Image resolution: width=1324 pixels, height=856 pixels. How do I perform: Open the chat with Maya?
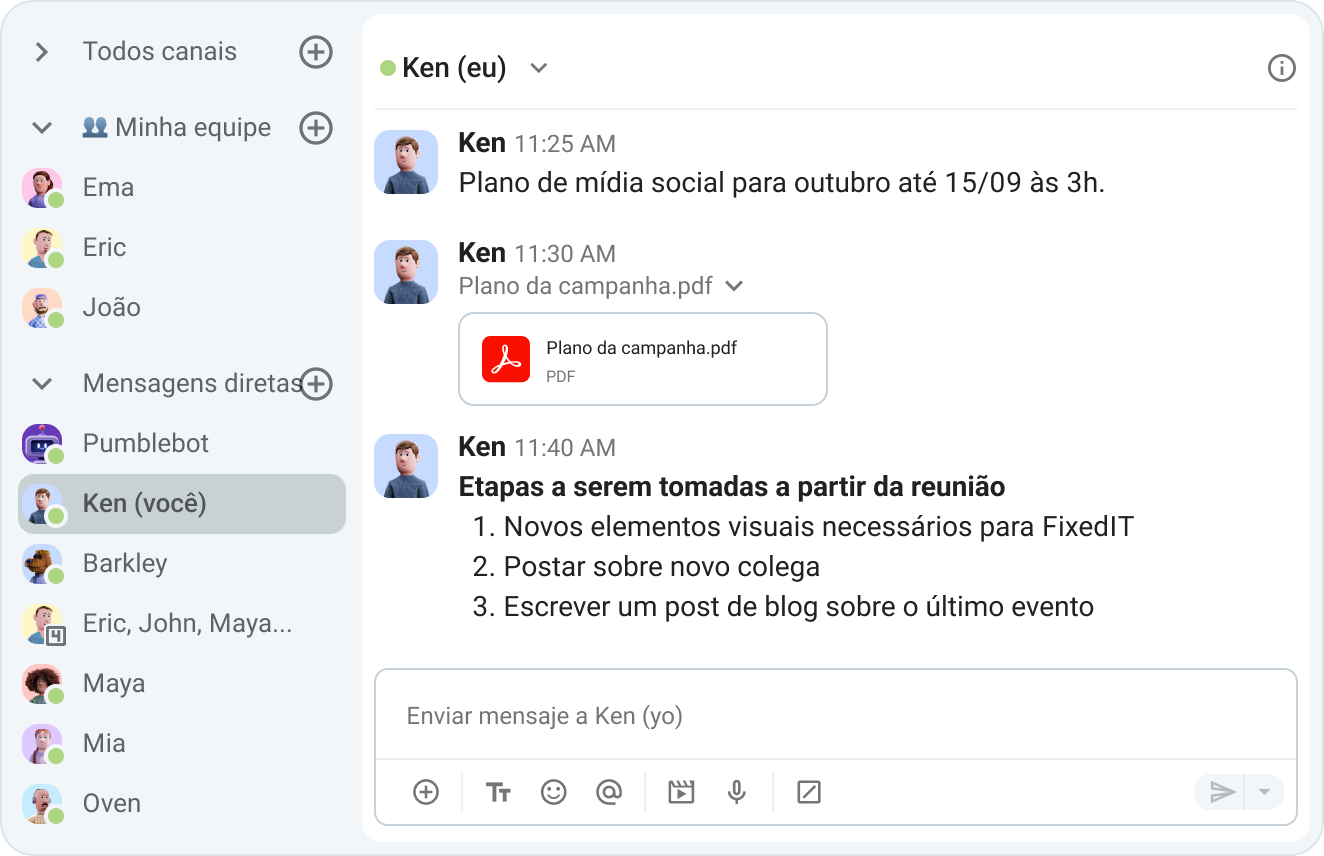click(x=113, y=683)
